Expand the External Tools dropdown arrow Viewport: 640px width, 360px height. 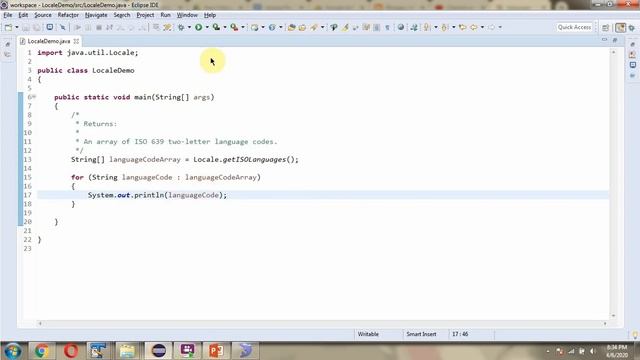243,27
